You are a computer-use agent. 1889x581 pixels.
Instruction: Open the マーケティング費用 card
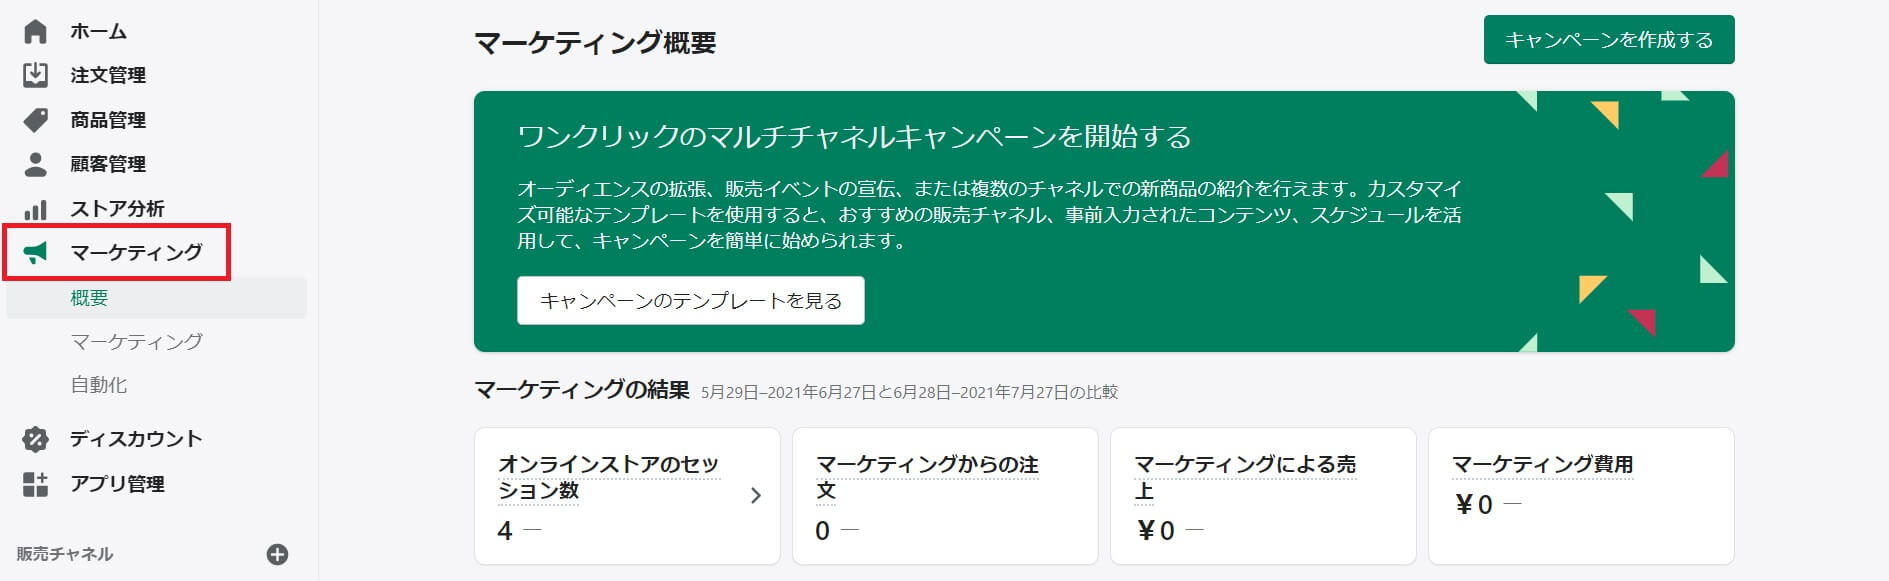(x=1580, y=496)
